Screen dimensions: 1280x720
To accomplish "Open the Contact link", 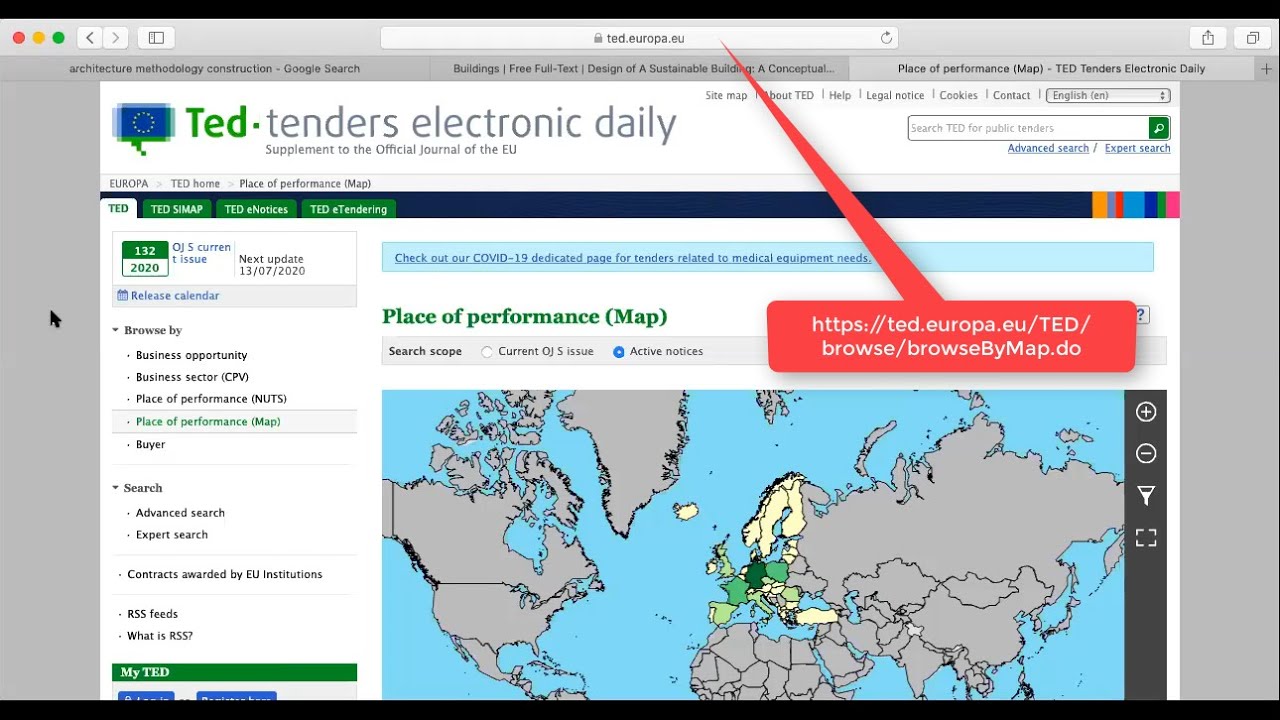I will pos(1011,96).
